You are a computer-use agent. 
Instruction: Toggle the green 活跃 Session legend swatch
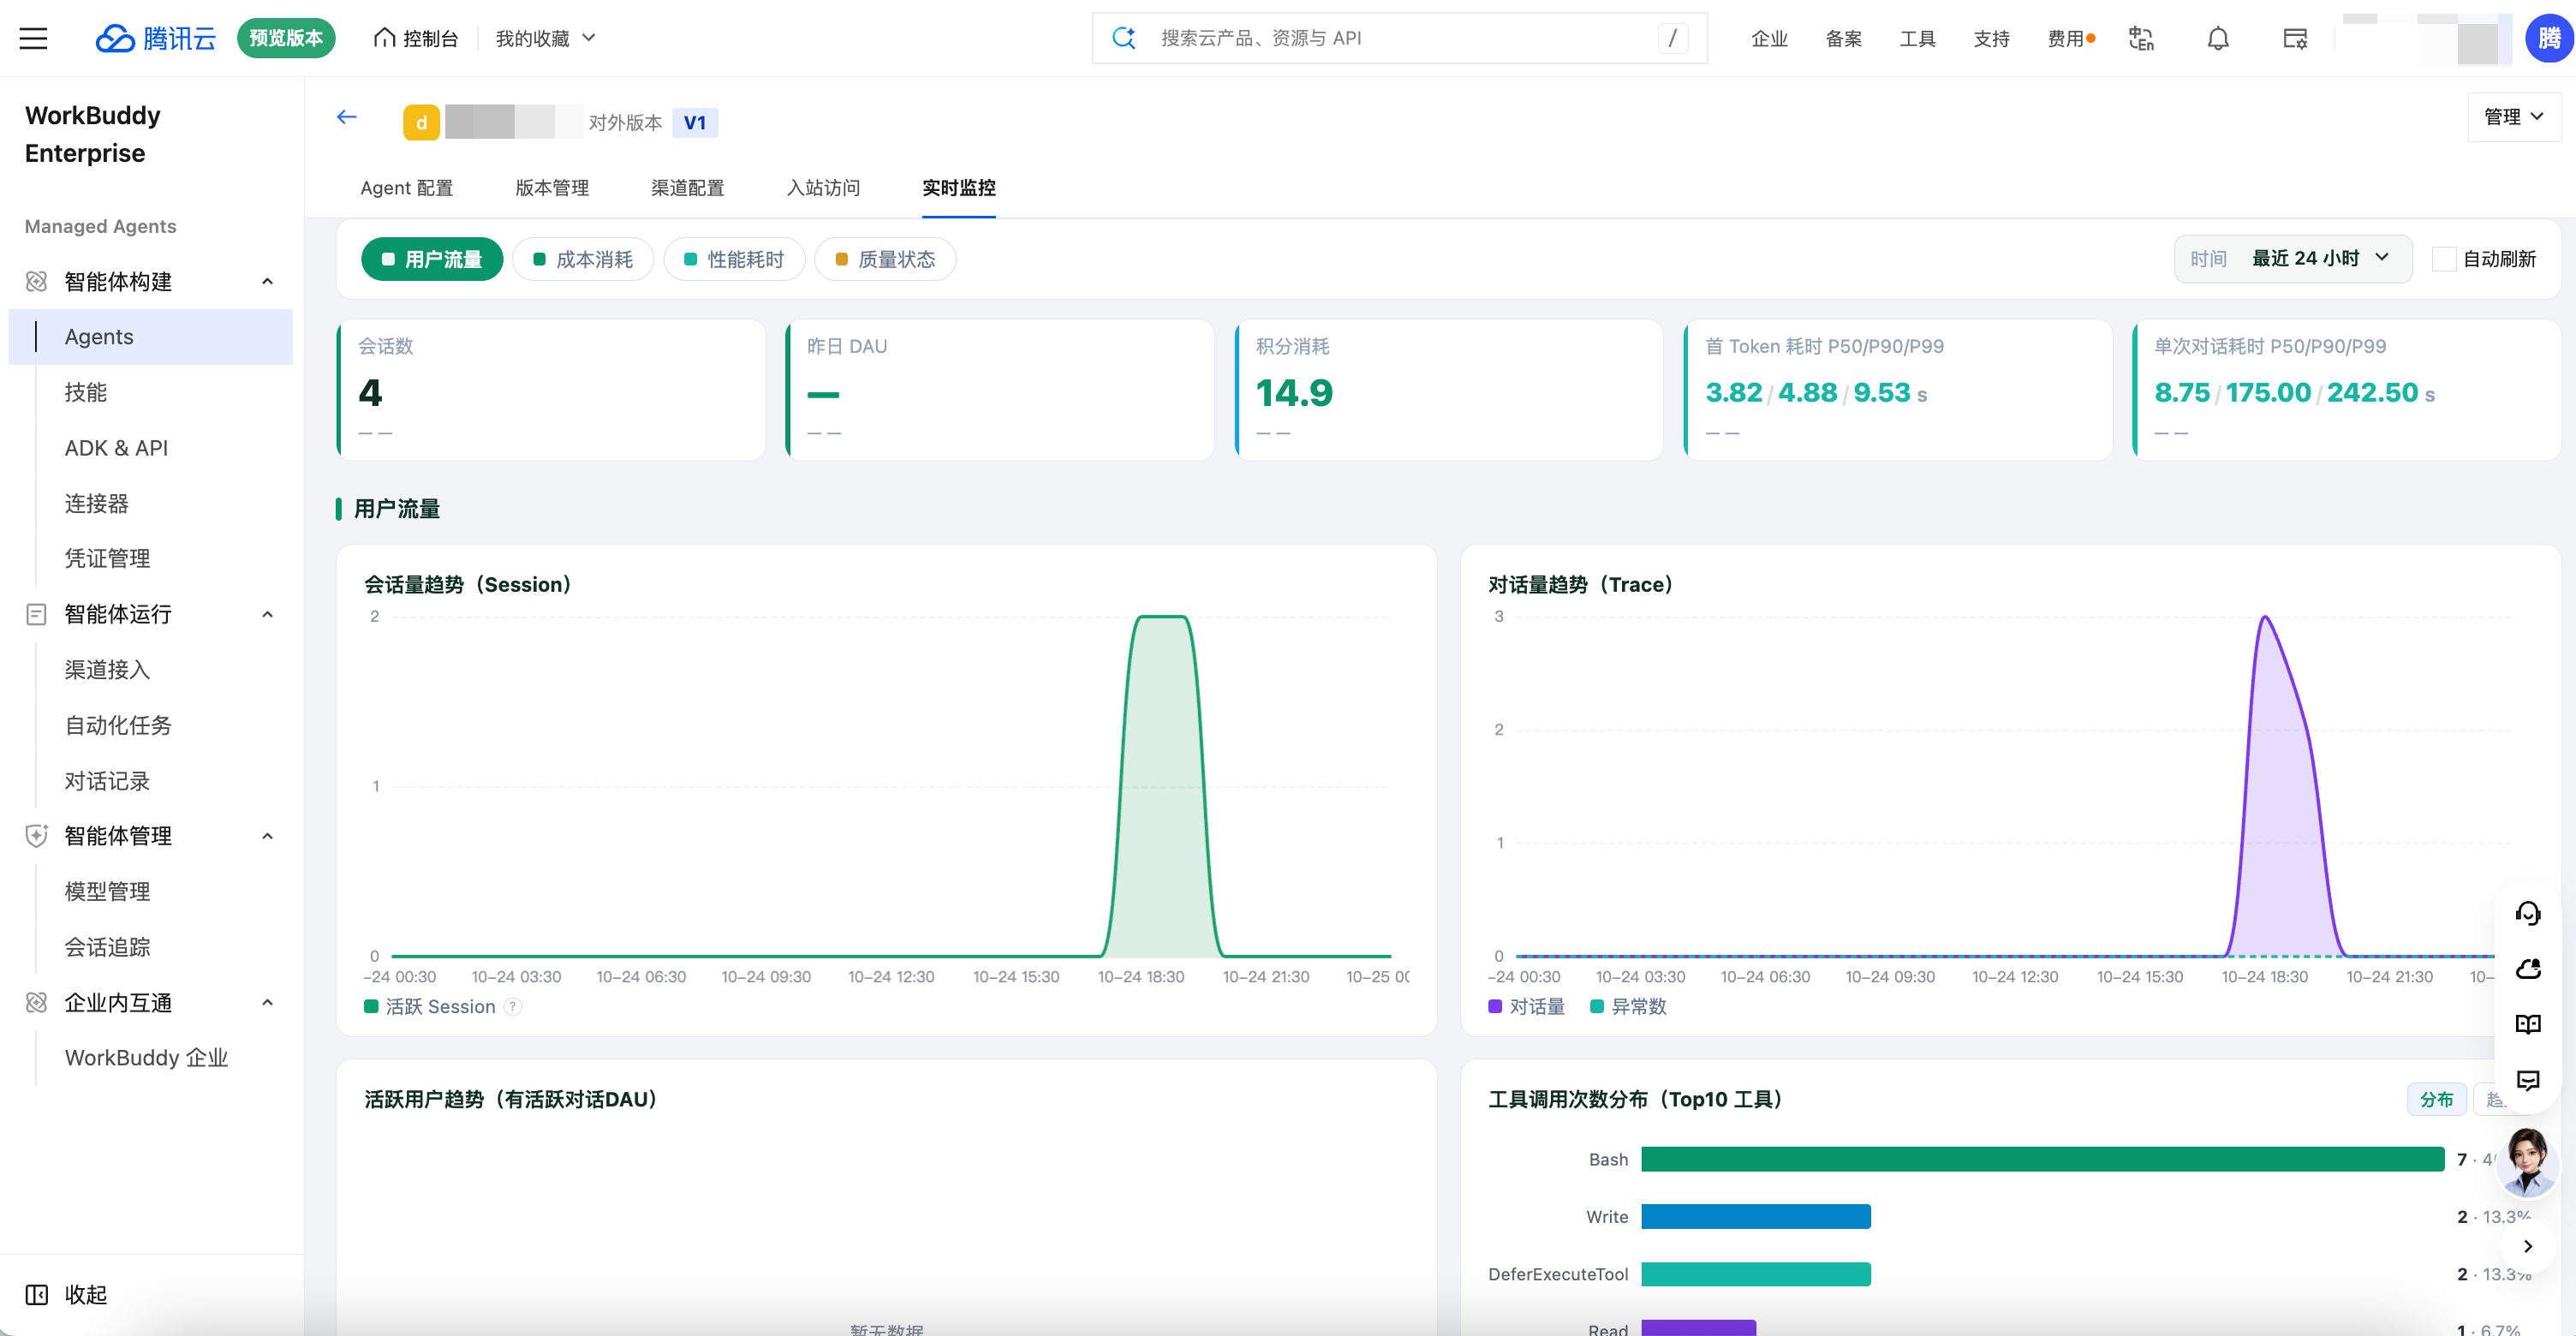371,1006
